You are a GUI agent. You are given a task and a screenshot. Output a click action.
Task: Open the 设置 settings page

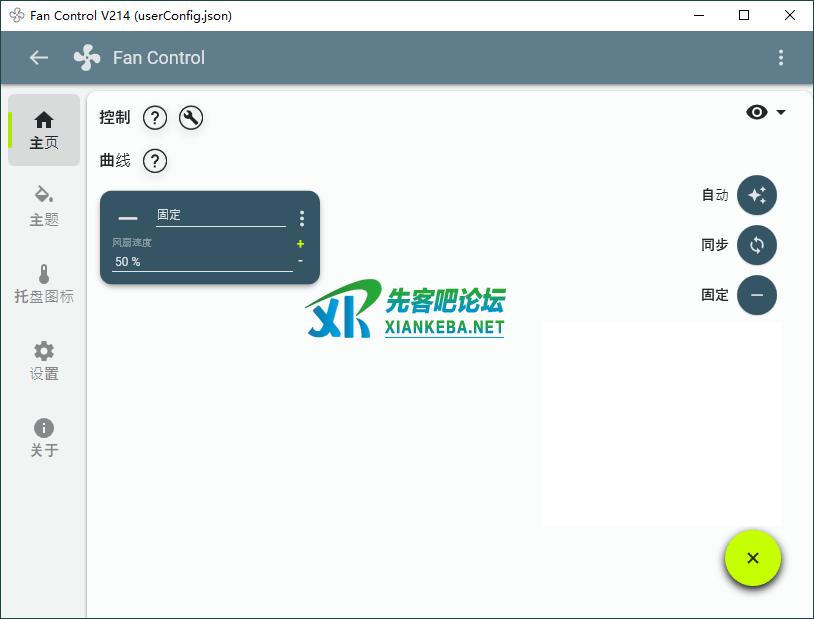point(44,360)
